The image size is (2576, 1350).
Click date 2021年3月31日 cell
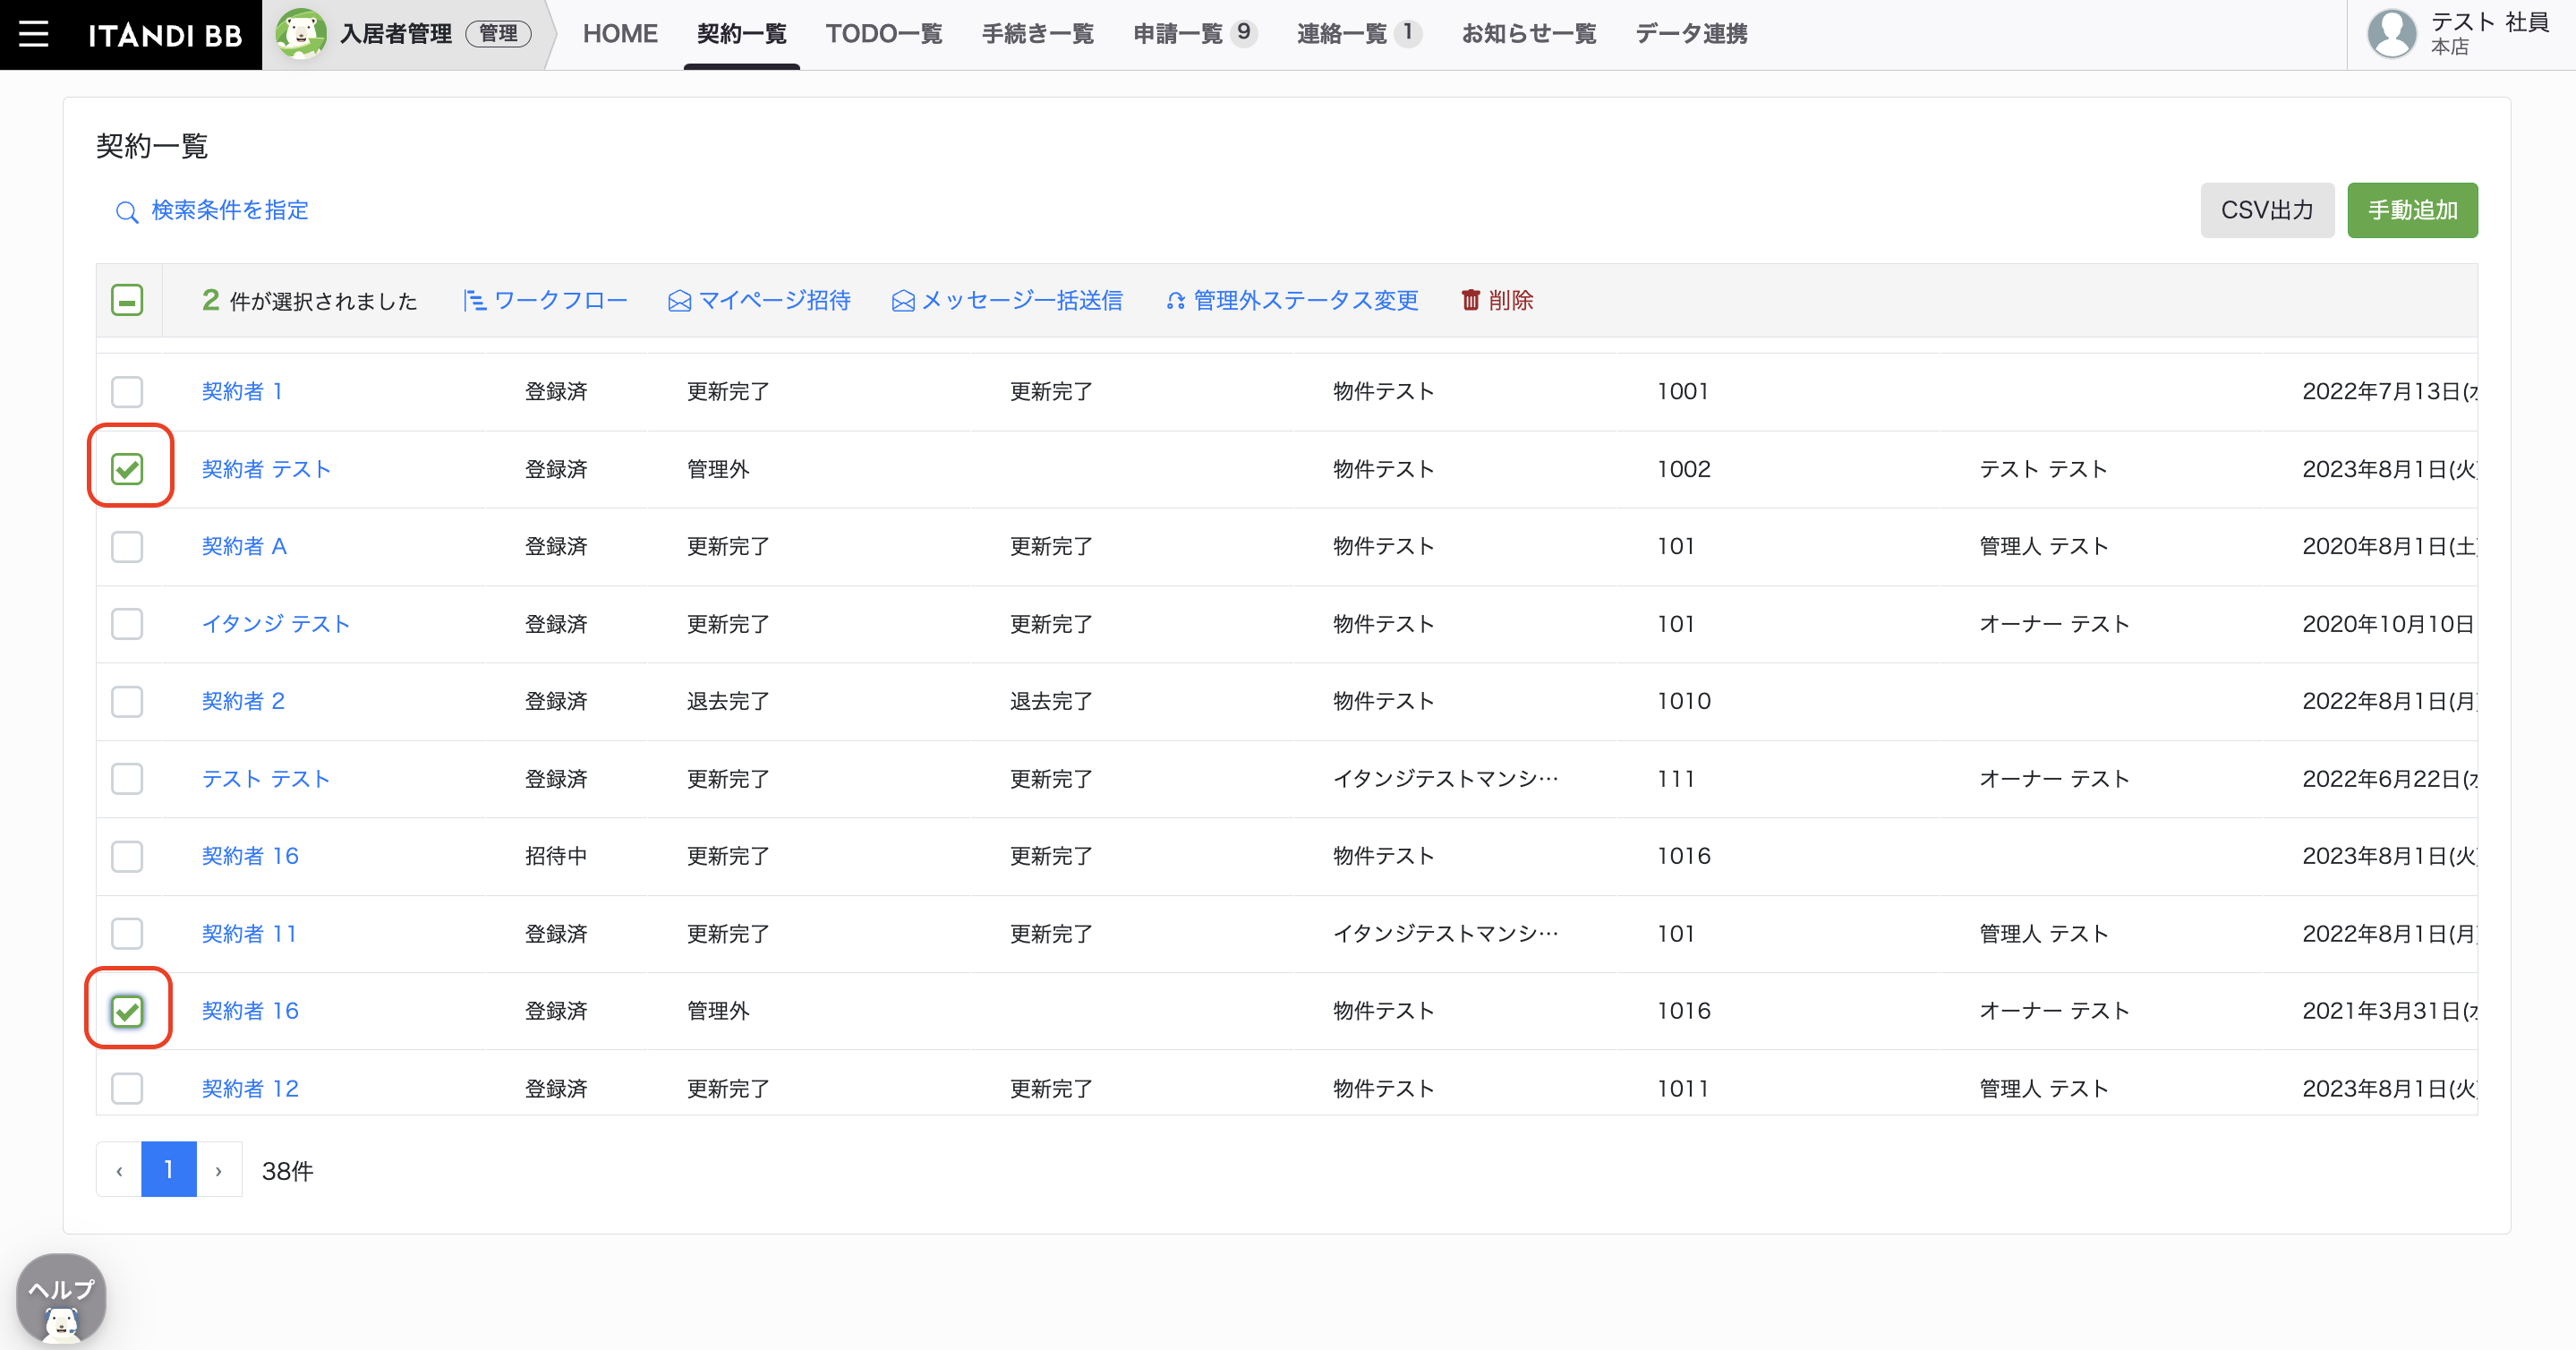[x=2390, y=1012]
